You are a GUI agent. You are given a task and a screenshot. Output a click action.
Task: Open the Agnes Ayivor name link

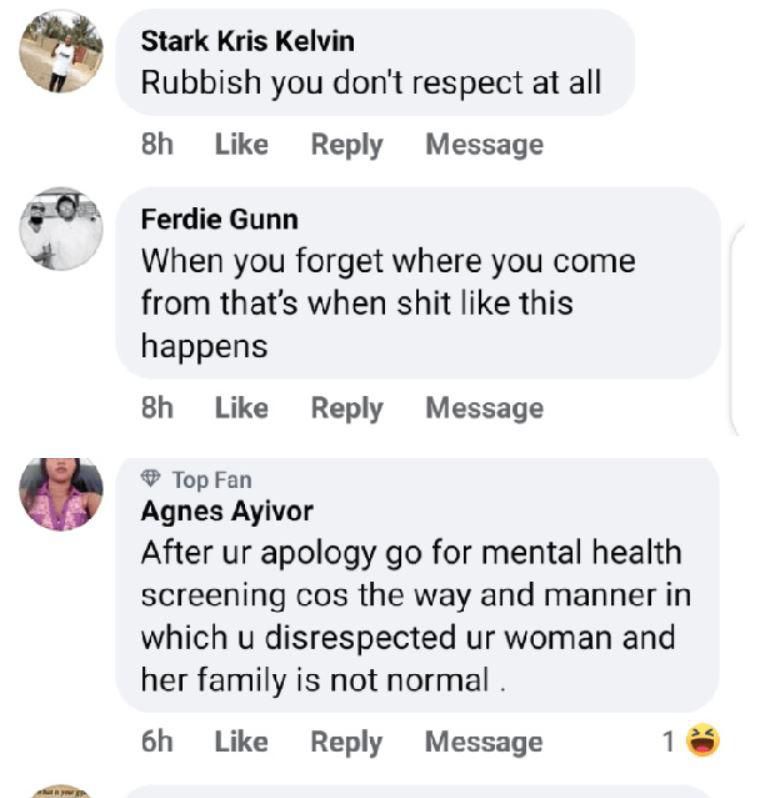tap(227, 511)
